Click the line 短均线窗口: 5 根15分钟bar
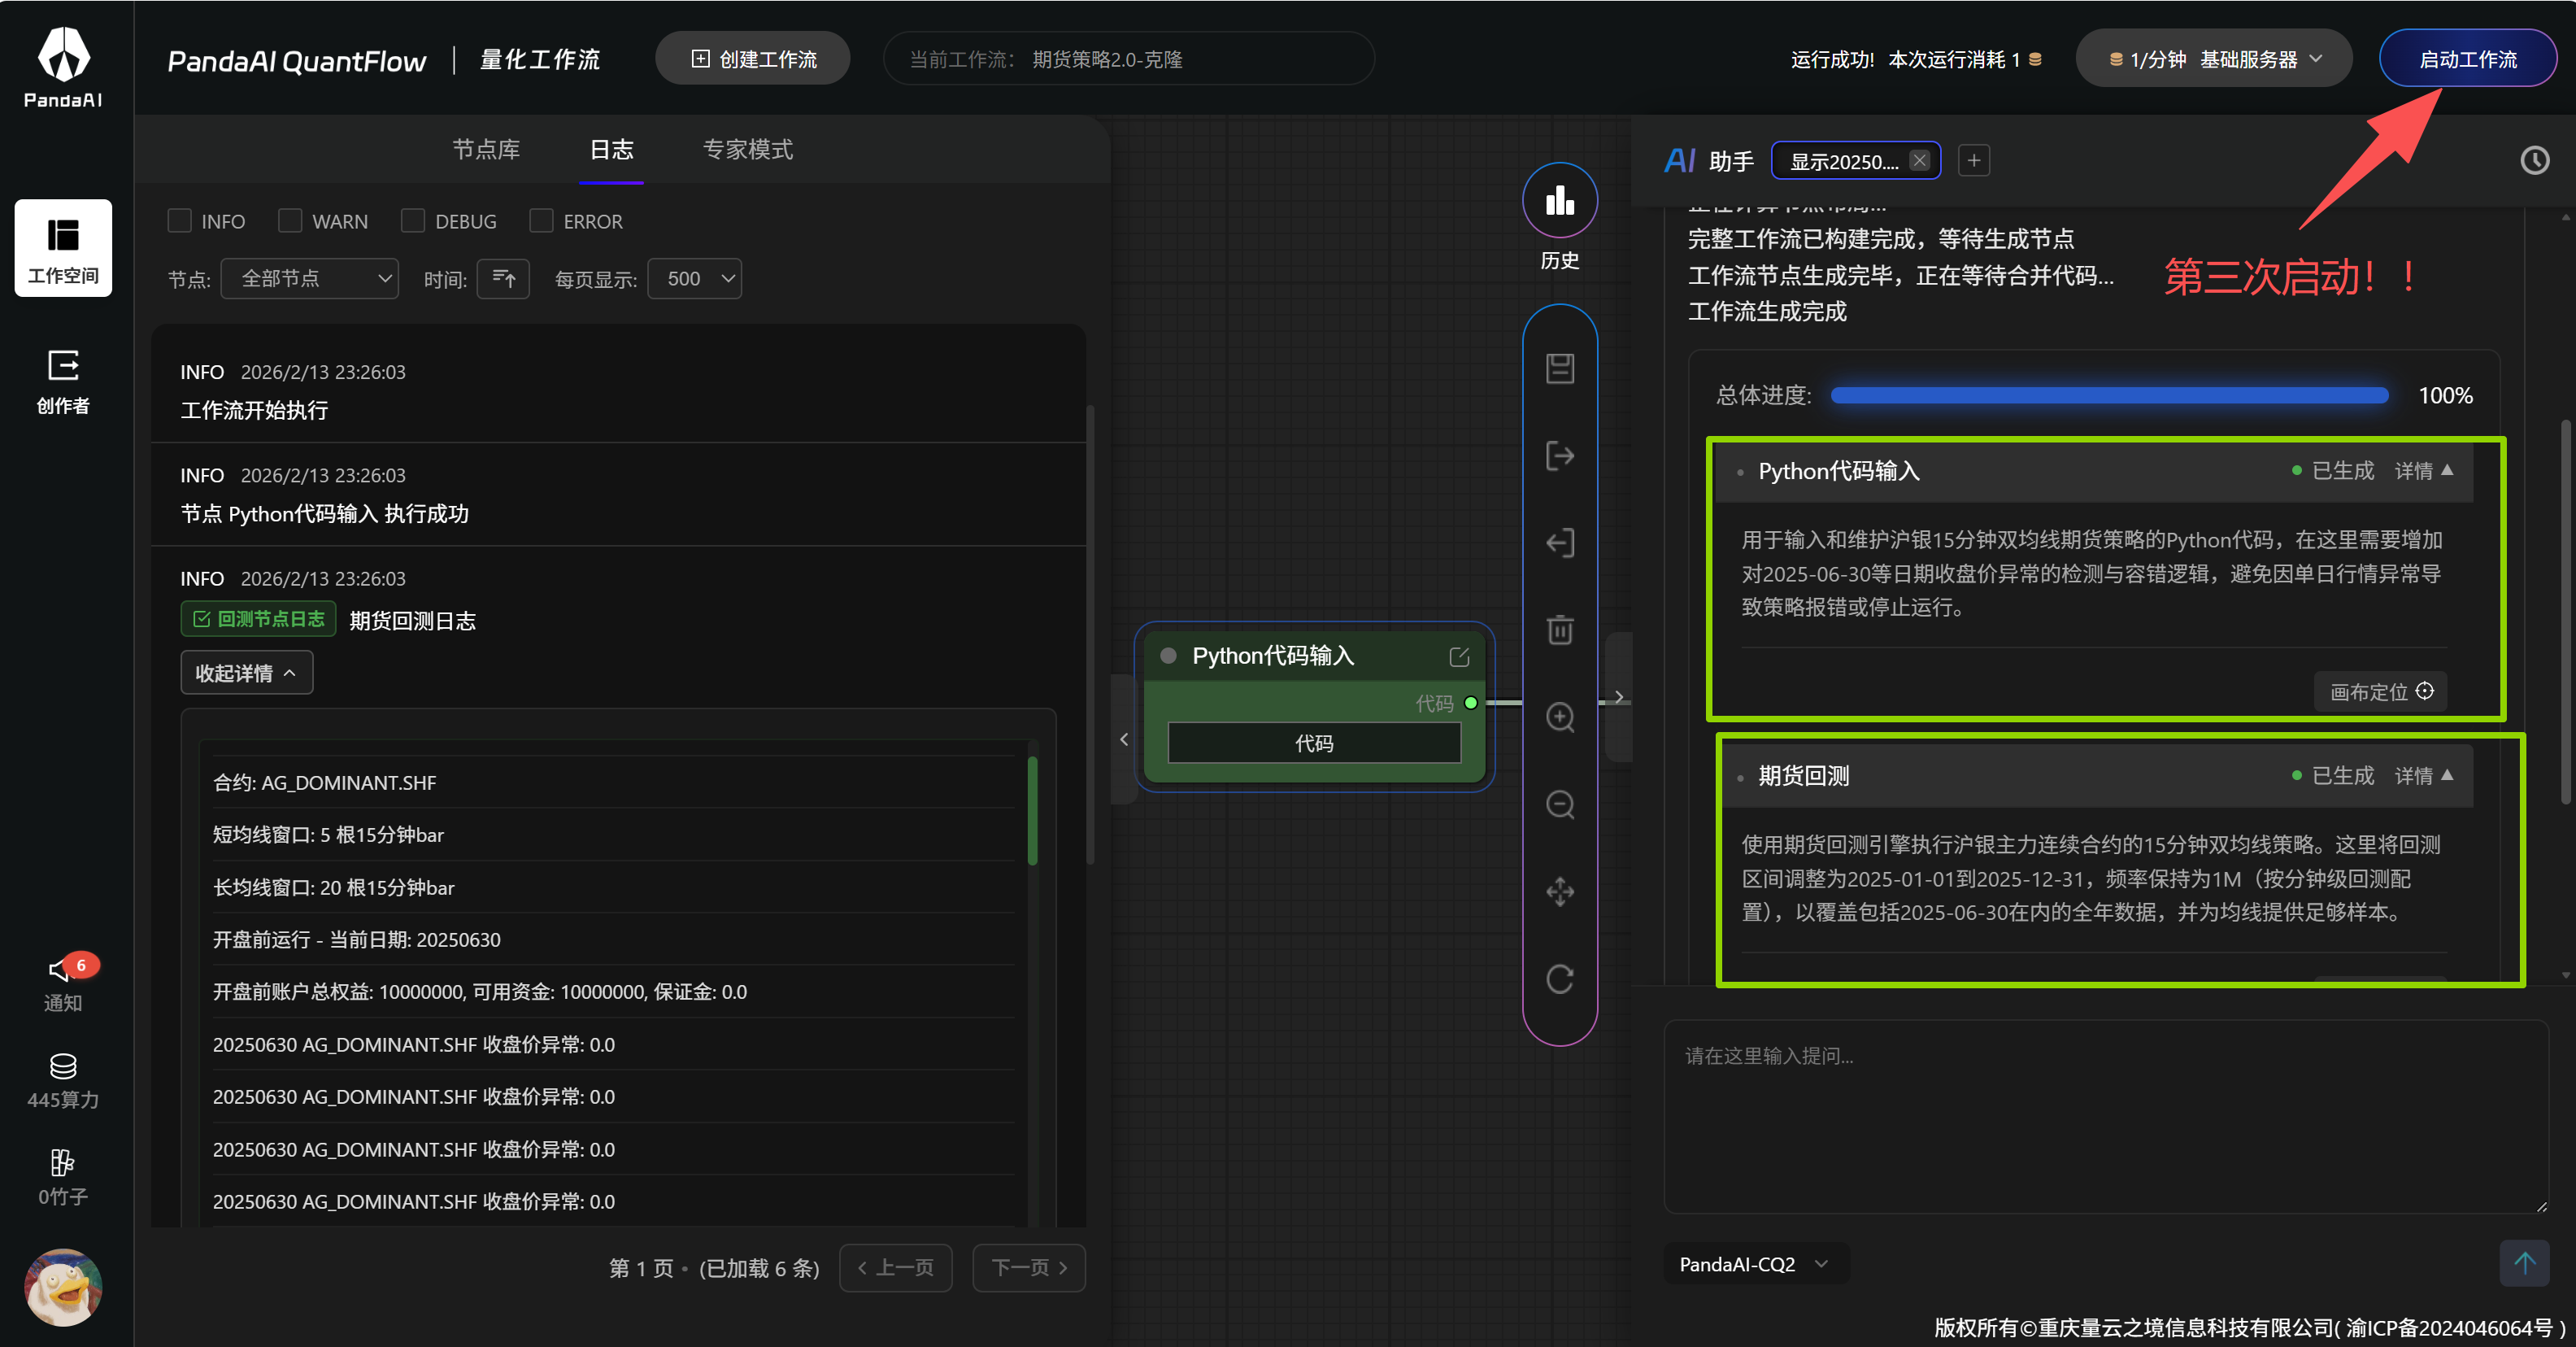 click(328, 835)
